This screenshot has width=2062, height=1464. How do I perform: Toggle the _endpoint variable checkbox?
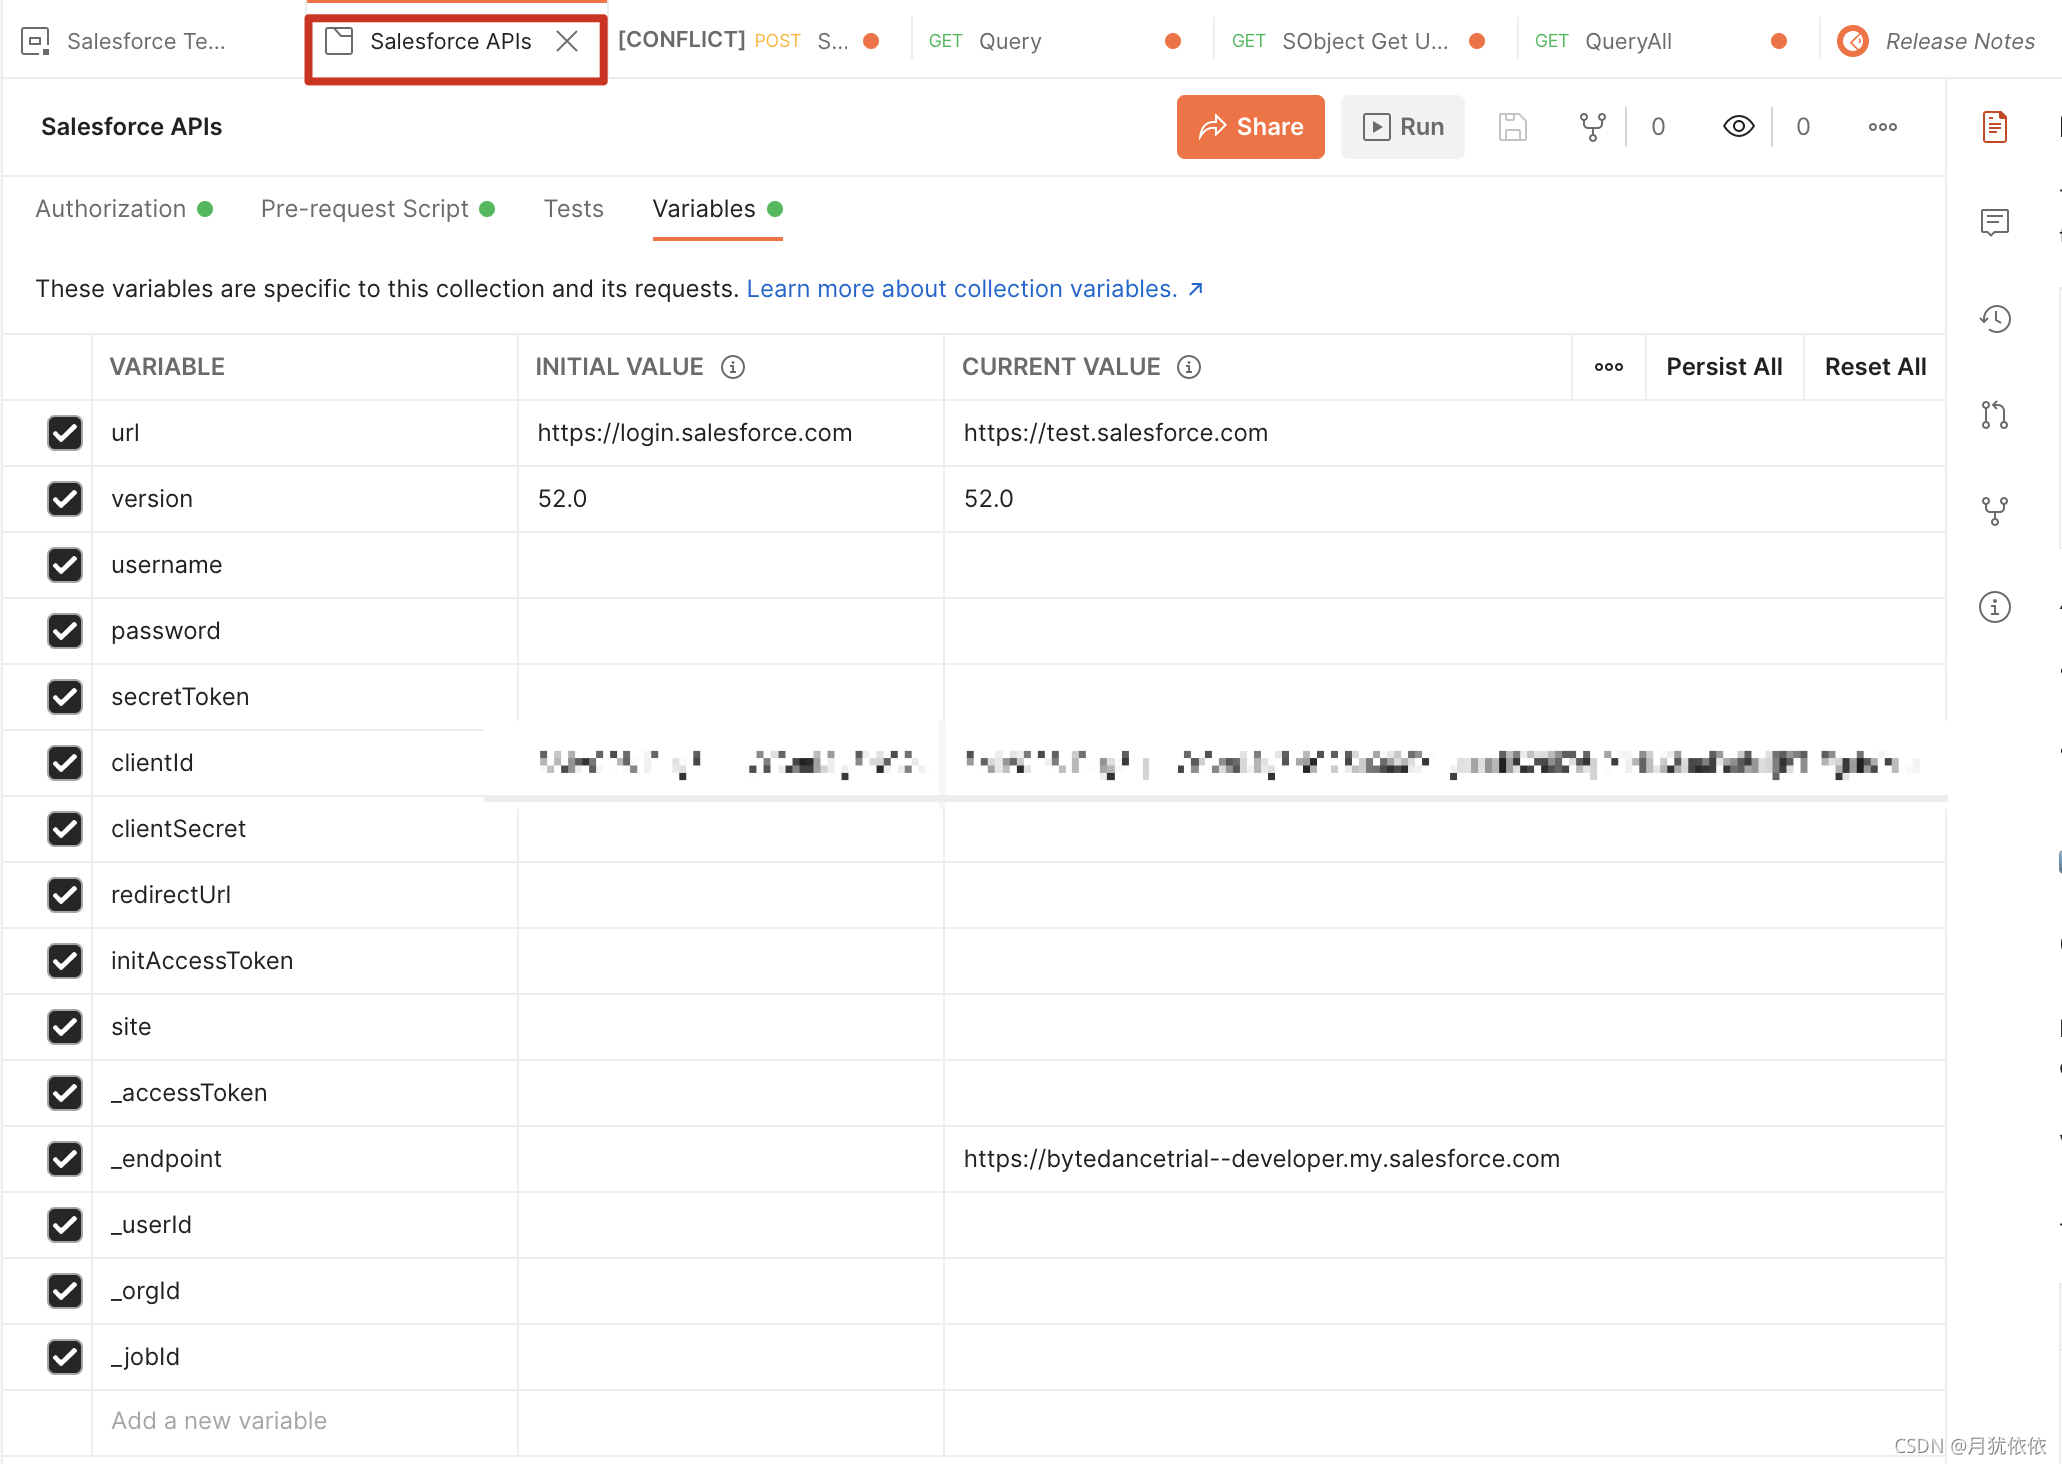(x=65, y=1159)
